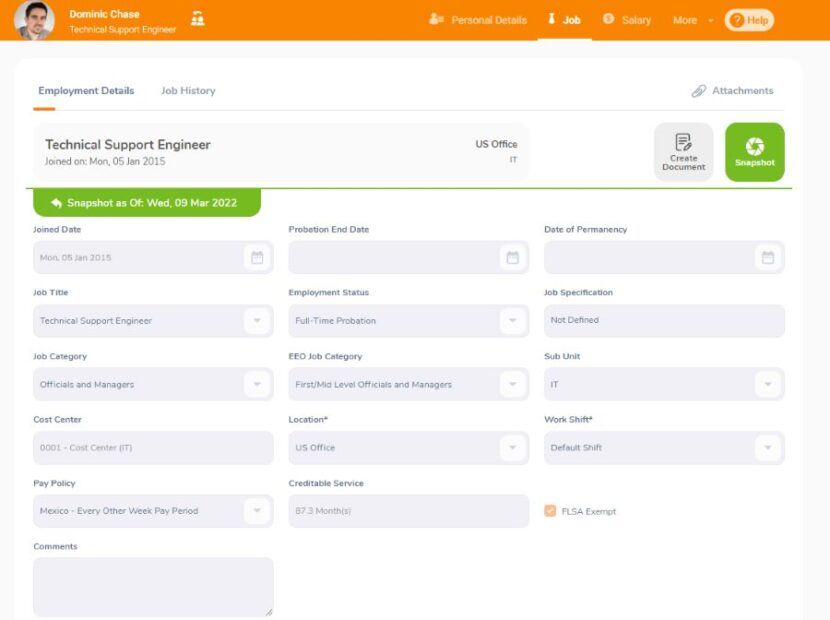Open the employee directory icon beside Dominic Chase
The height and width of the screenshot is (620, 830).
pyautogui.click(x=197, y=18)
